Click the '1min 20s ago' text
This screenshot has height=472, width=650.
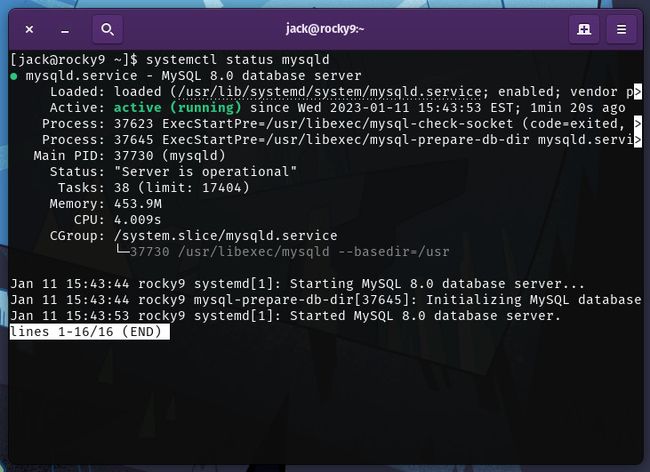coord(577,108)
